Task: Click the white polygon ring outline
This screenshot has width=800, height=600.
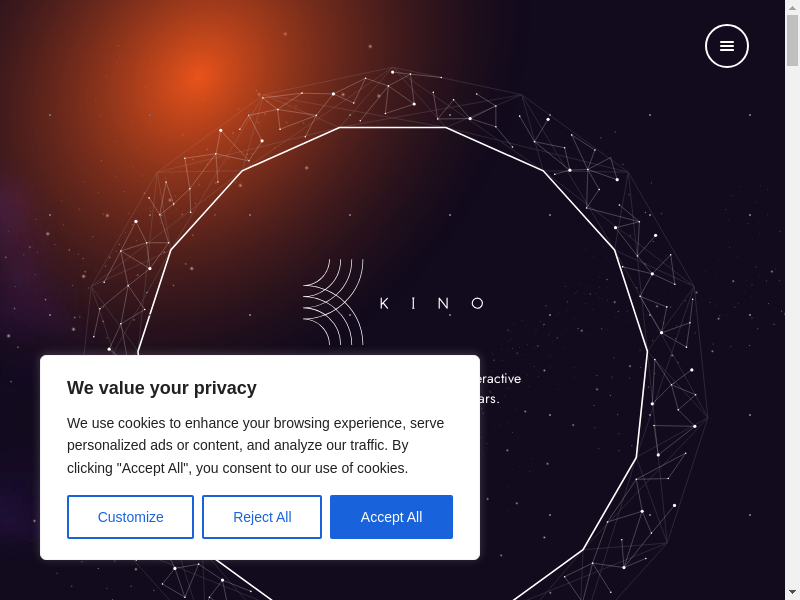Action: tap(392, 128)
